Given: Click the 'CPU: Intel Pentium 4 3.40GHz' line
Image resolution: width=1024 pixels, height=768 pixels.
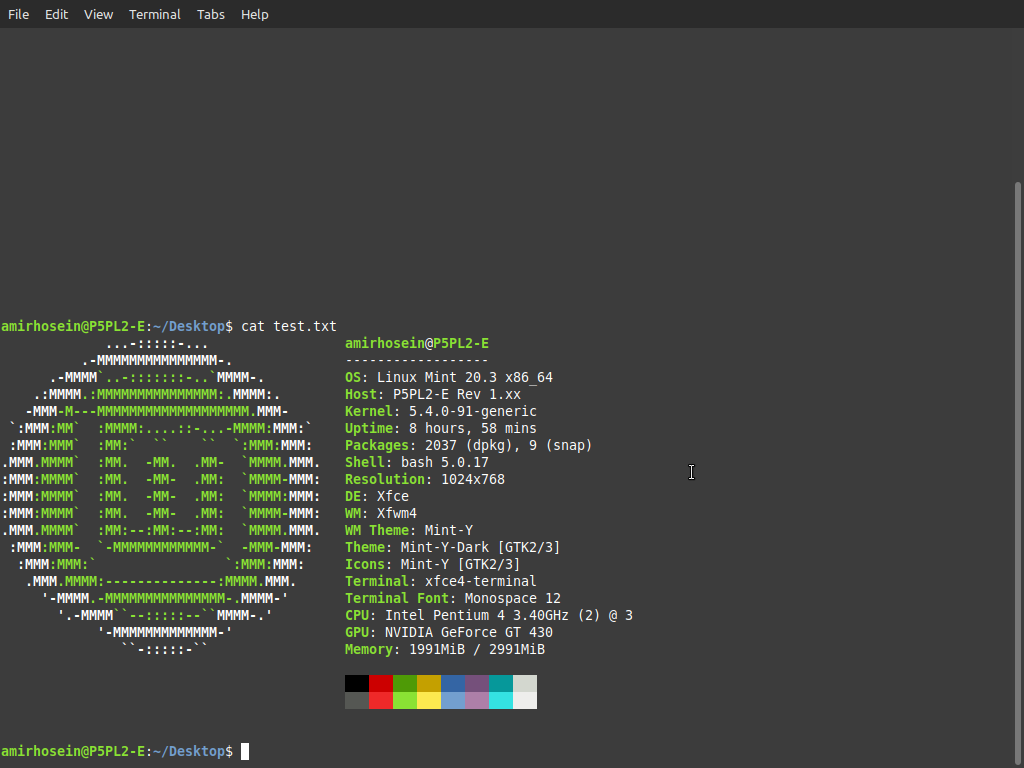Looking at the screenshot, I should click(x=488, y=615).
